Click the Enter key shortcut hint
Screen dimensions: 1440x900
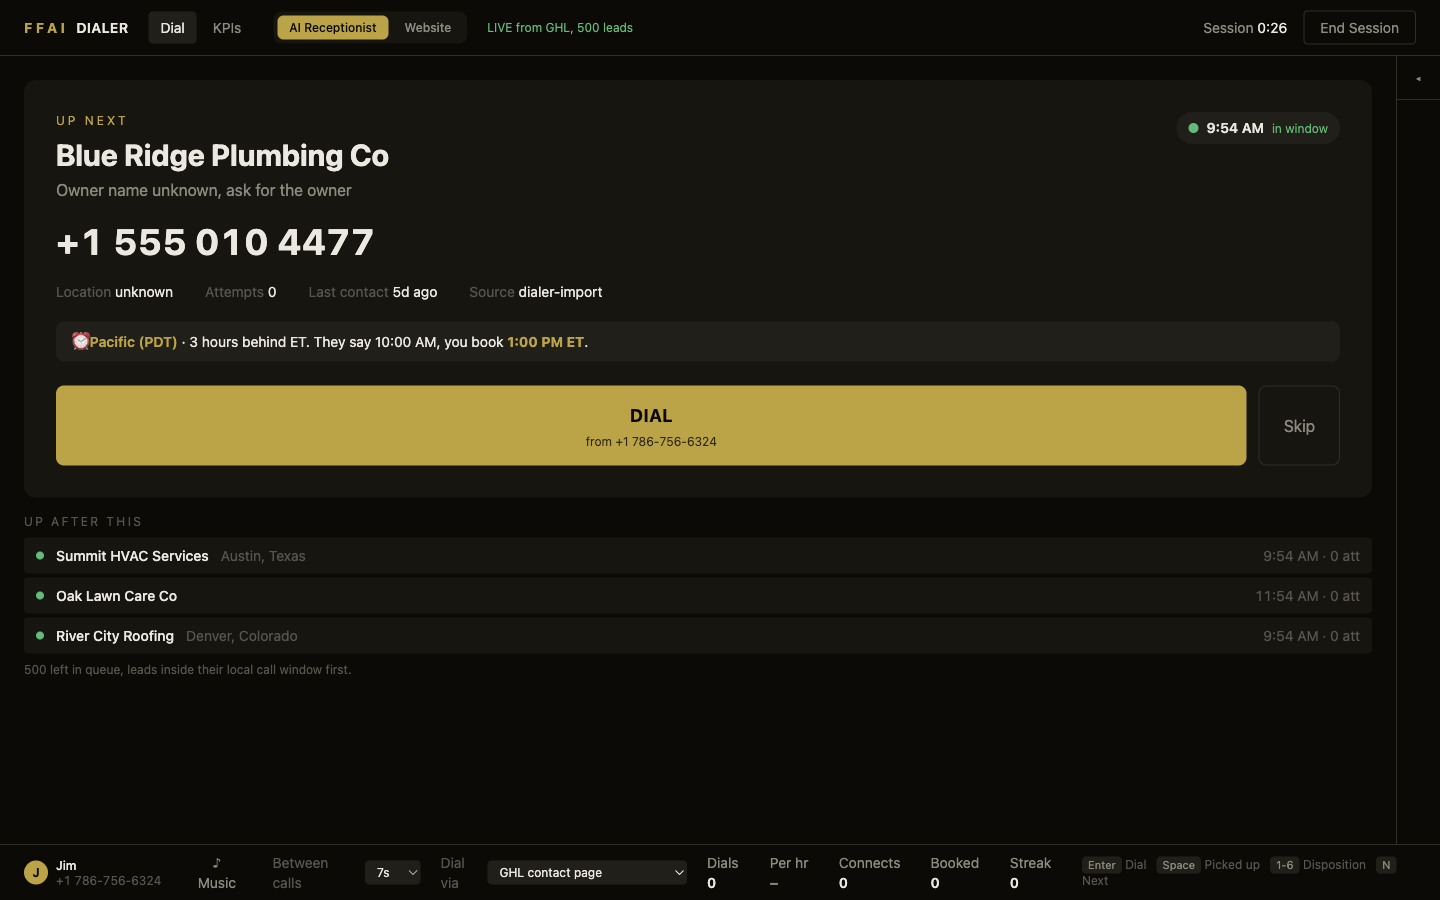(1102, 865)
